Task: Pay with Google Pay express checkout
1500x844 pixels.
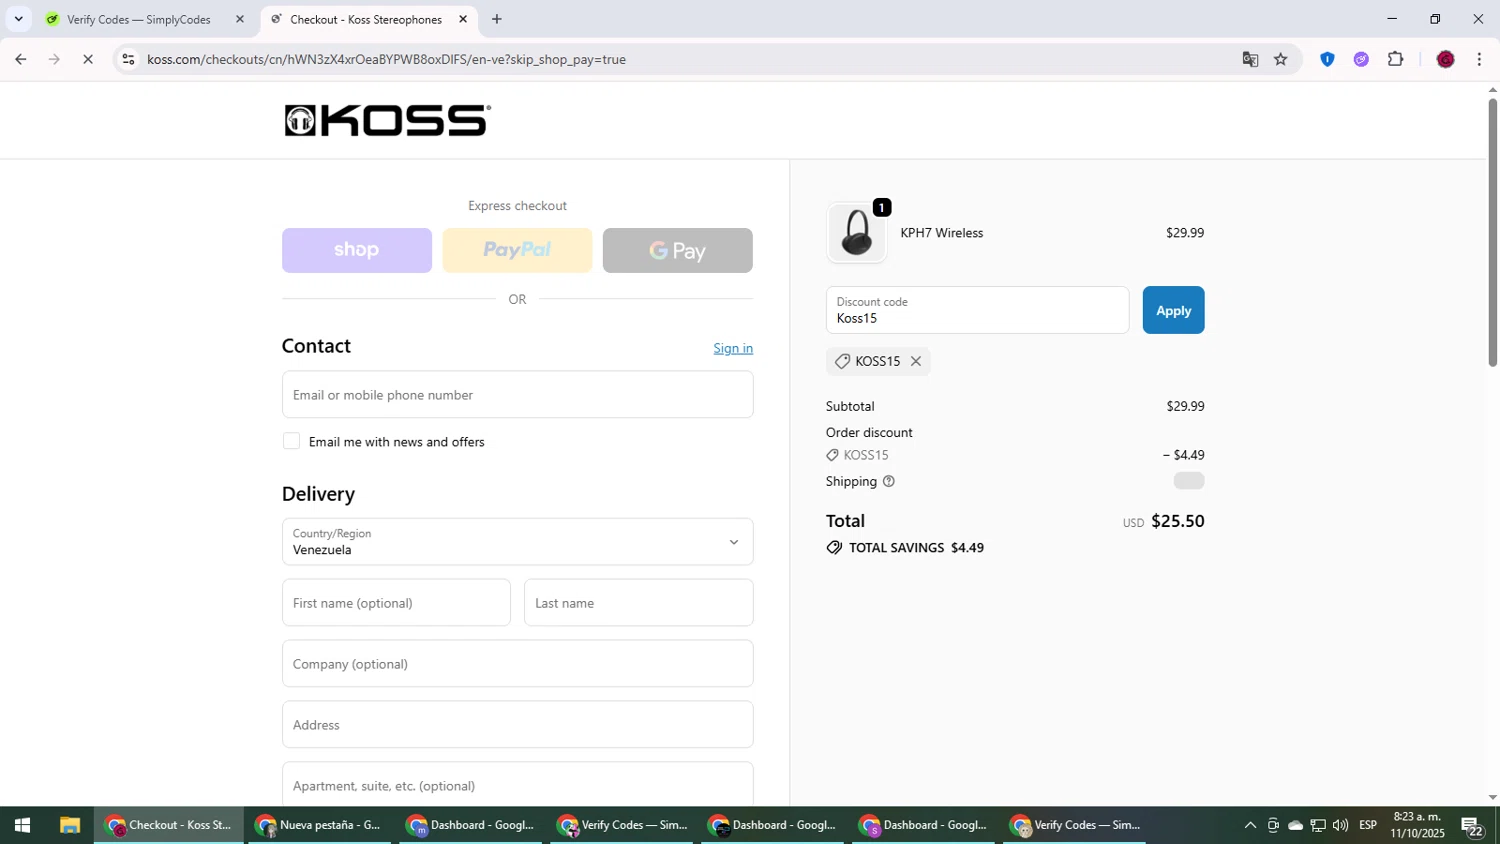Action: pyautogui.click(x=678, y=250)
